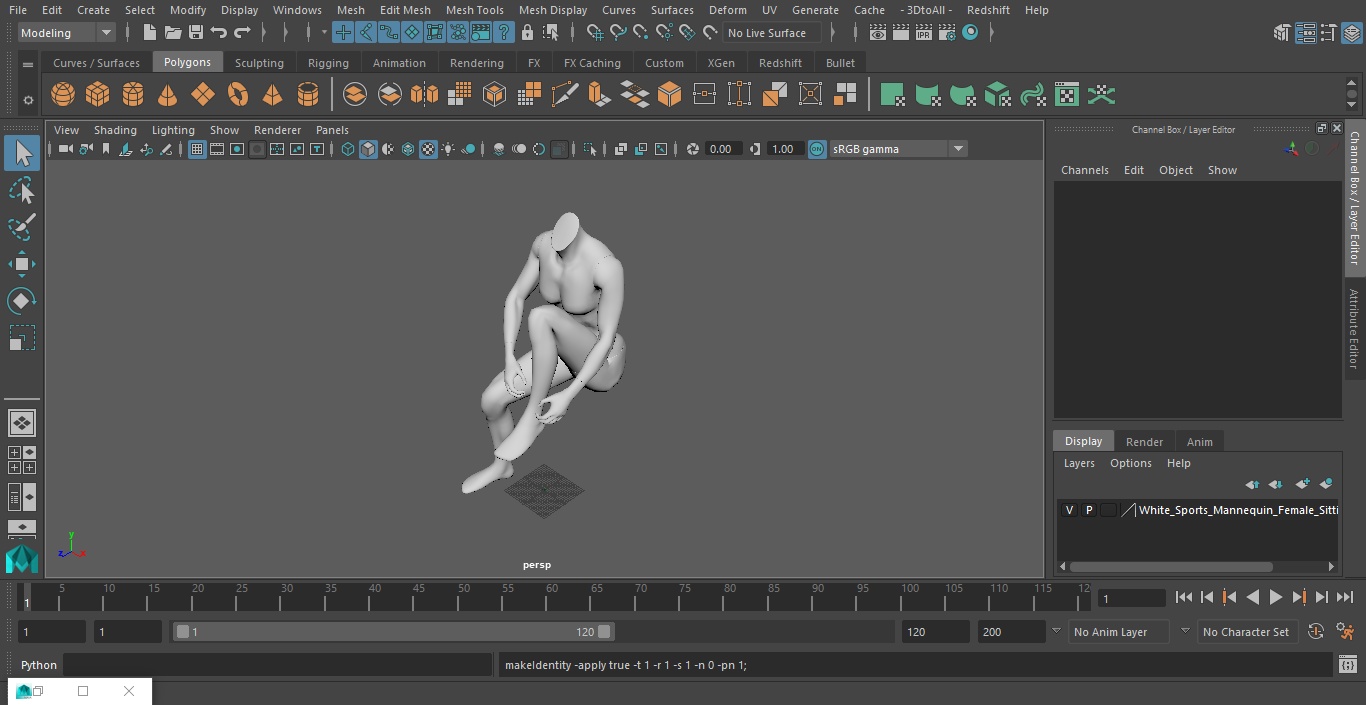Undo the last action
The width and height of the screenshot is (1366, 705).
pos(219,33)
